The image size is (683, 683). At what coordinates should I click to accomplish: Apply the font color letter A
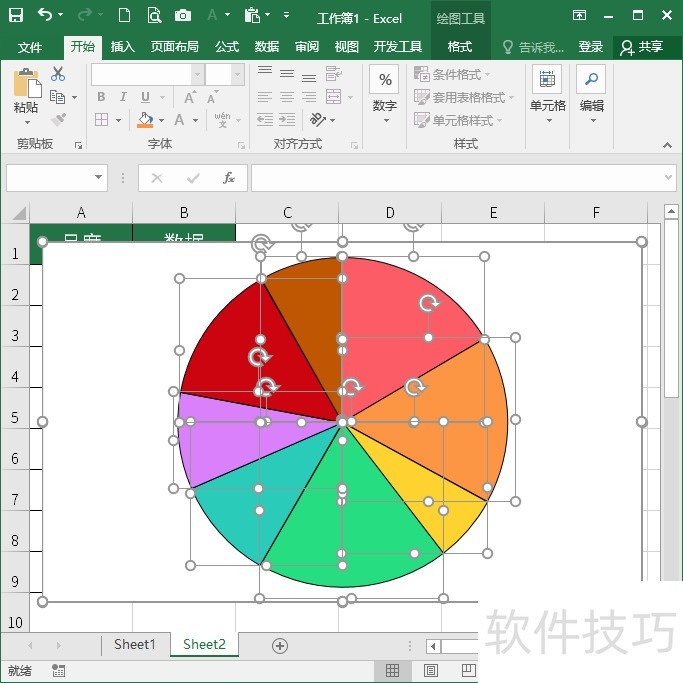(179, 119)
